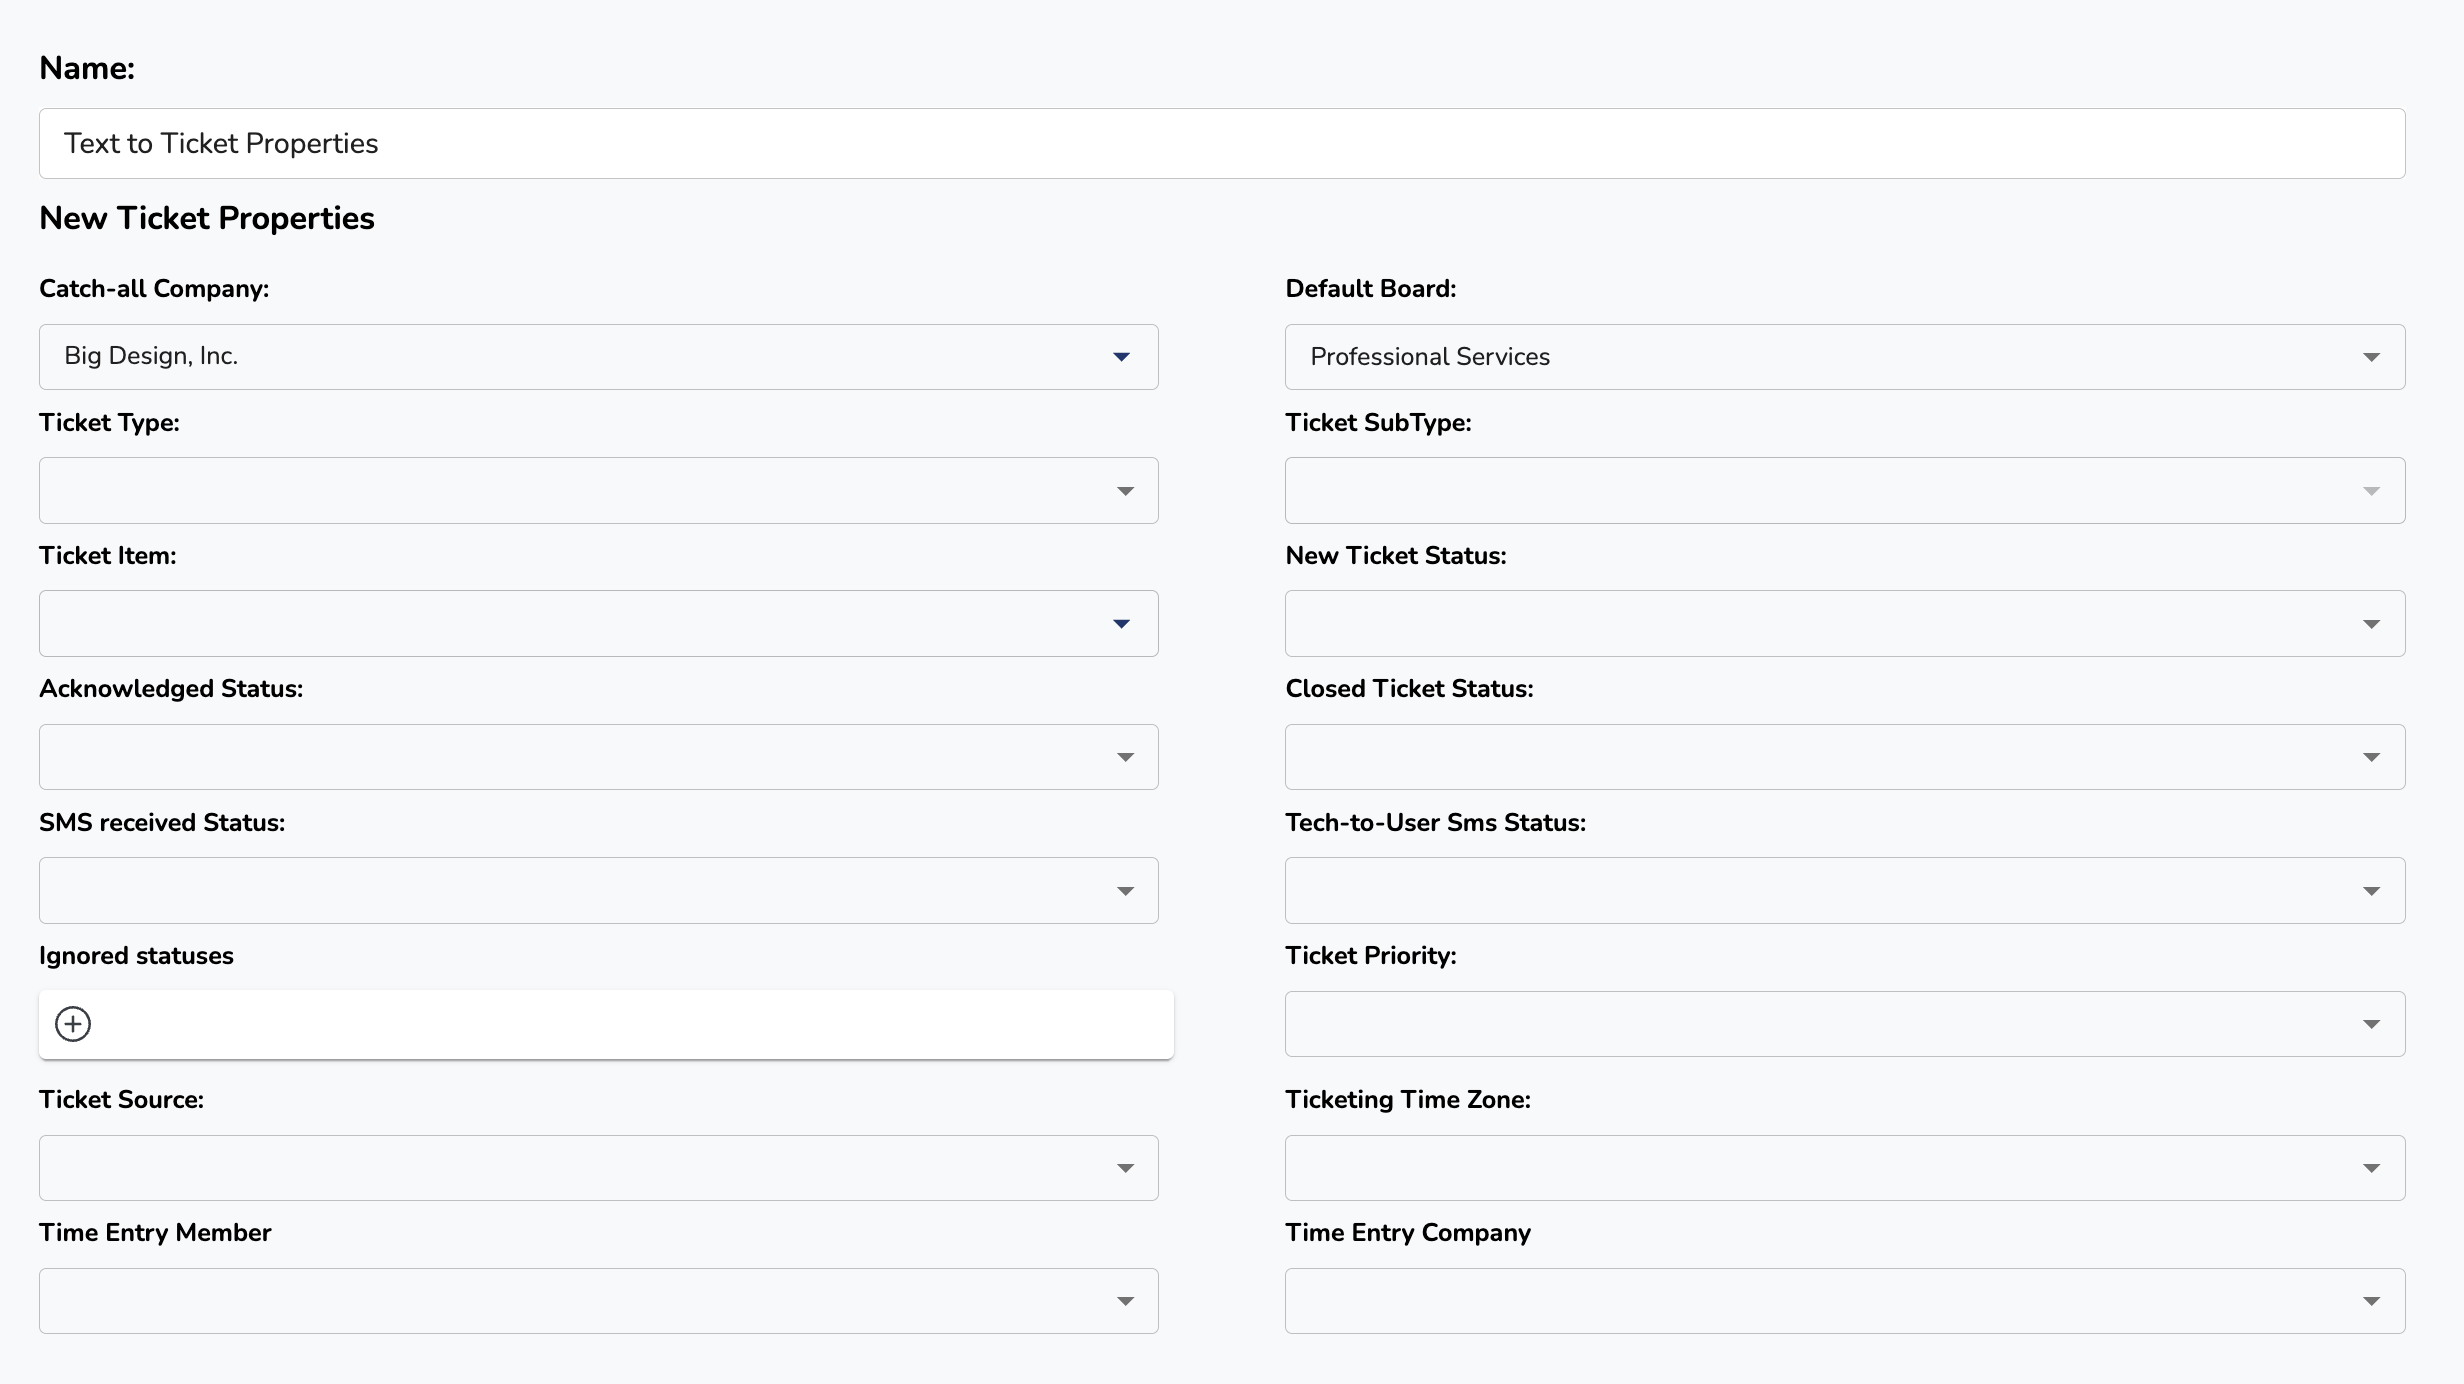Click the Ignored statuses white box
The height and width of the screenshot is (1384, 2464).
coord(640,1024)
